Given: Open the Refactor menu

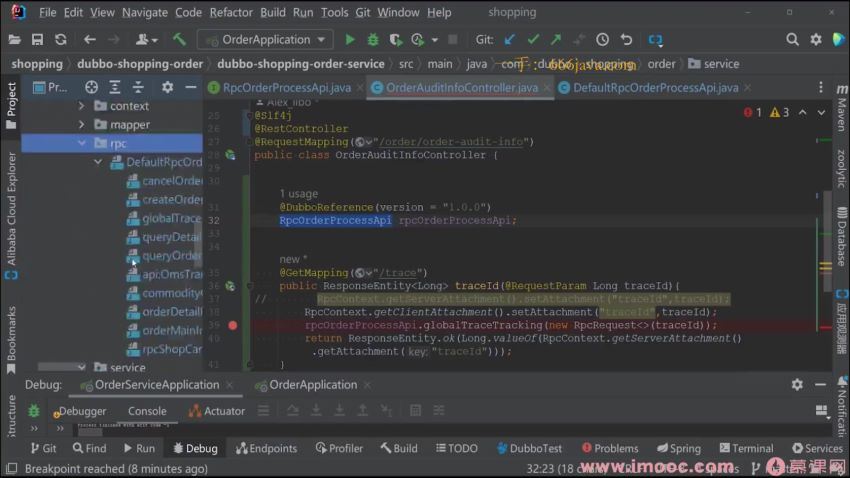Looking at the screenshot, I should coord(231,12).
